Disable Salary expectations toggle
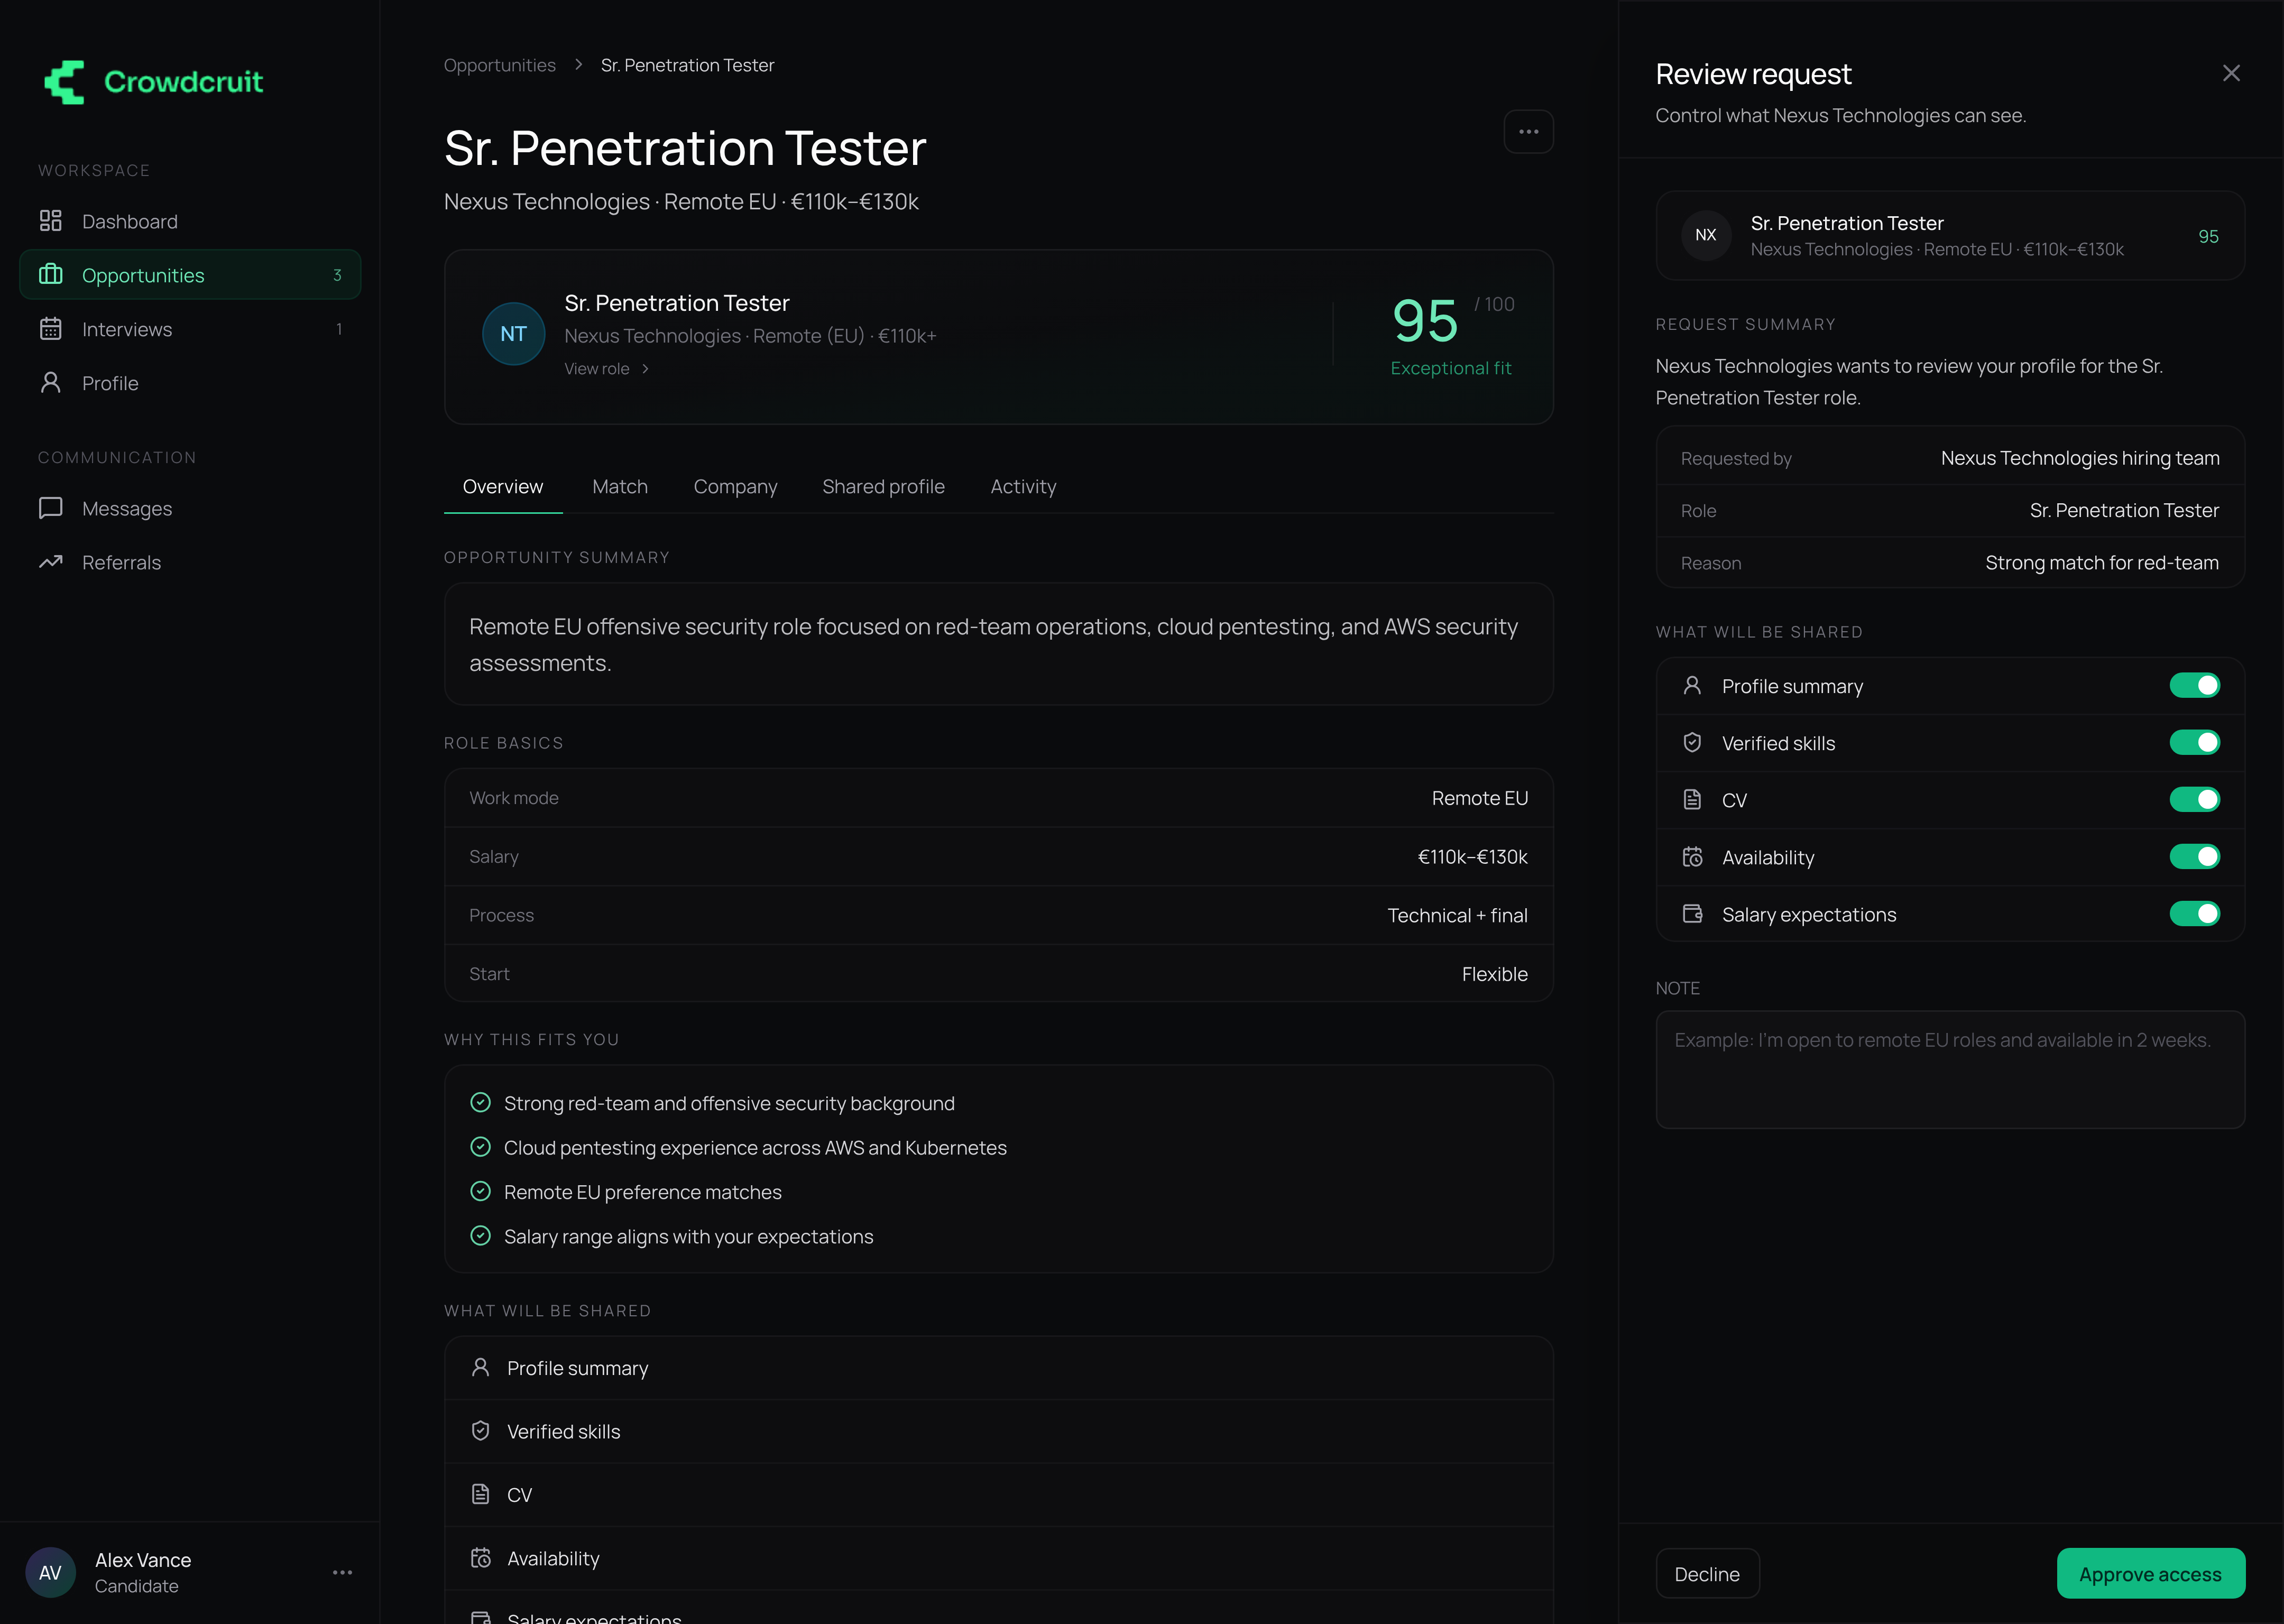This screenshot has width=2284, height=1624. coord(2194,914)
